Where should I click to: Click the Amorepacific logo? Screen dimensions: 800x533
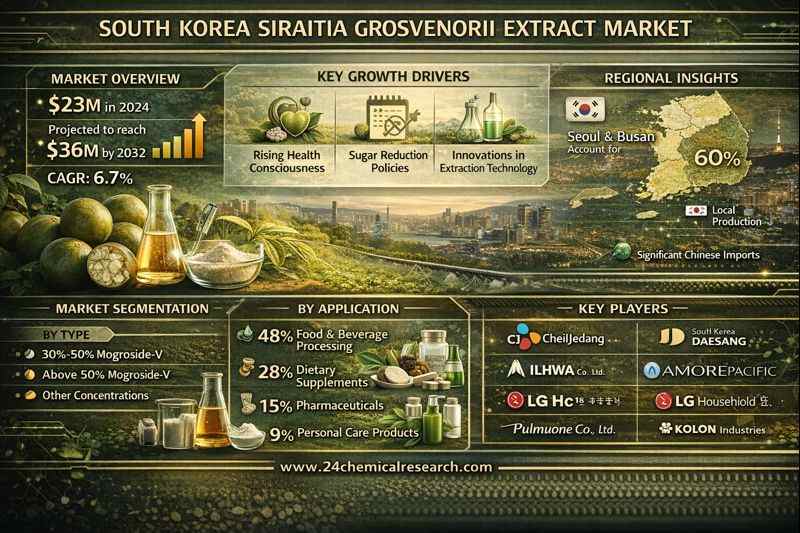point(710,370)
